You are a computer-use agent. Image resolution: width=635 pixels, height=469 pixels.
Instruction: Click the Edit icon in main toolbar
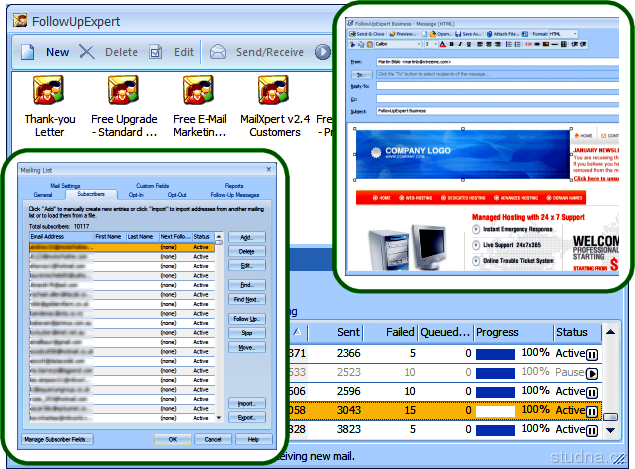click(156, 52)
